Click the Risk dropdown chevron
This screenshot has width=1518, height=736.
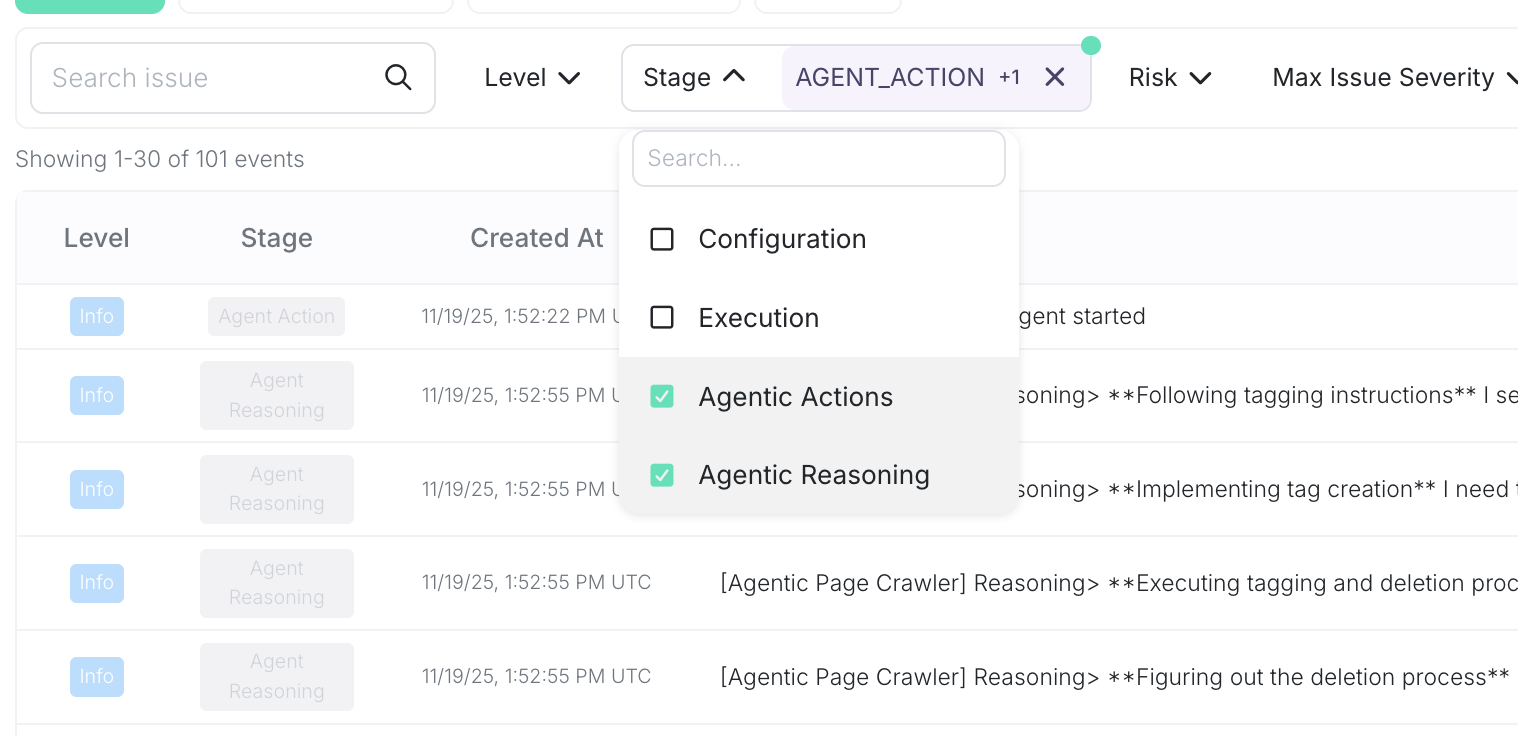click(x=1200, y=77)
